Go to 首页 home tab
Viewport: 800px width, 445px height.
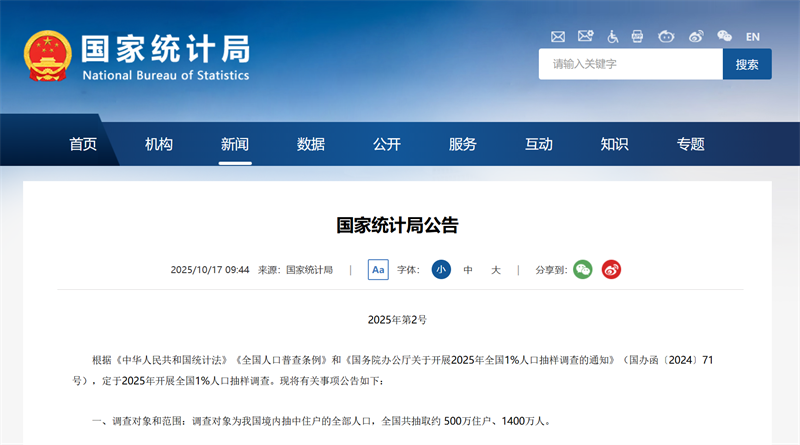(x=83, y=144)
